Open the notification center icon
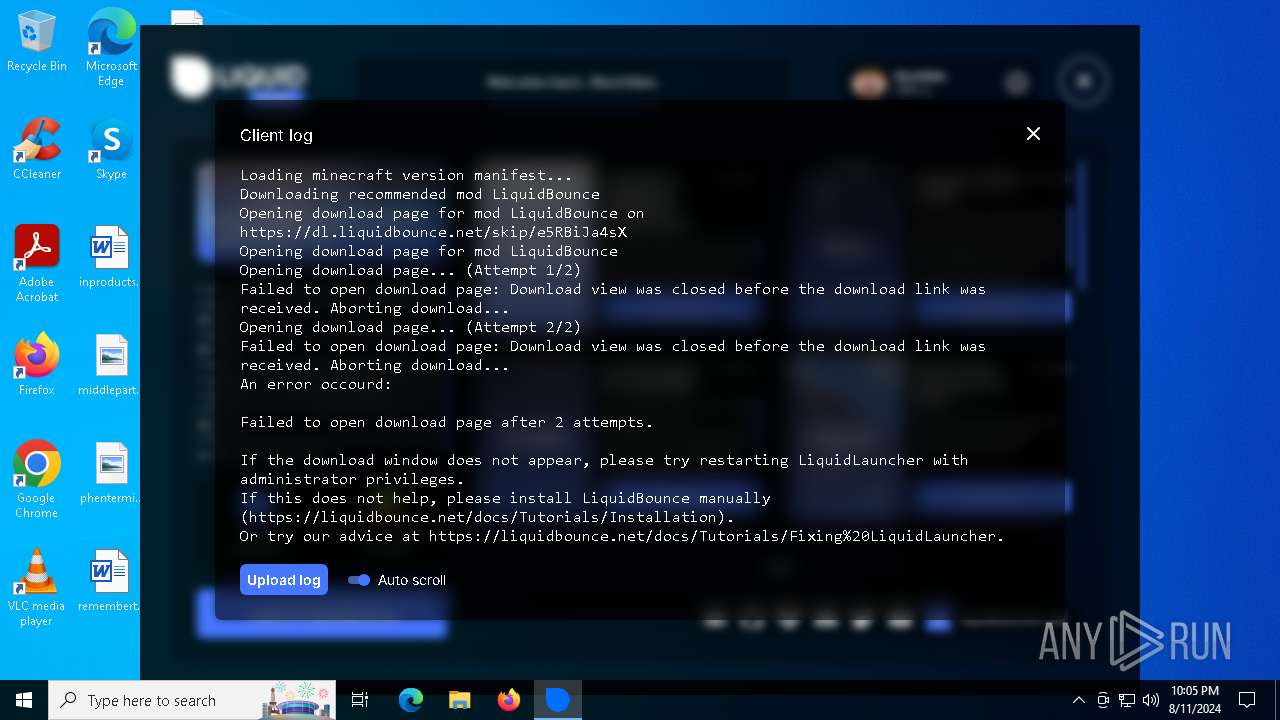The image size is (1280, 720). 1247,700
